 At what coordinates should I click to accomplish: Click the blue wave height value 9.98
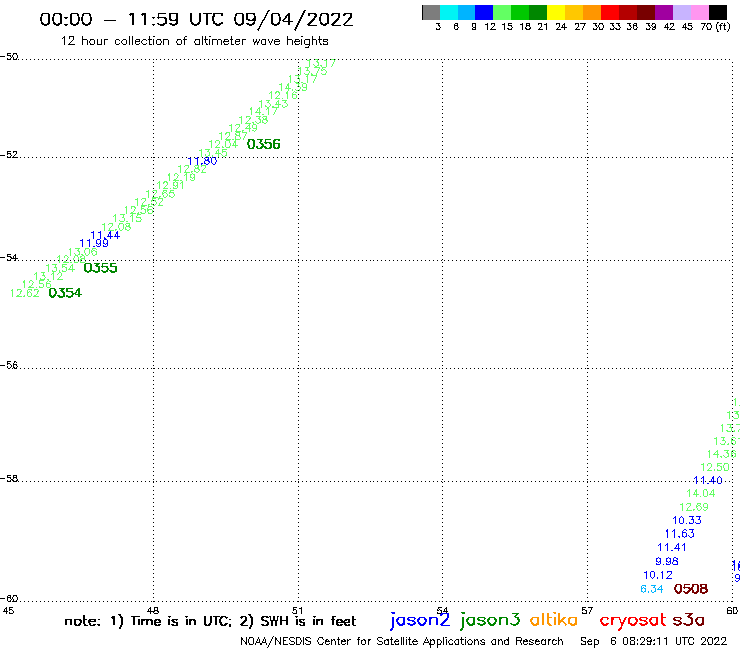[667, 562]
